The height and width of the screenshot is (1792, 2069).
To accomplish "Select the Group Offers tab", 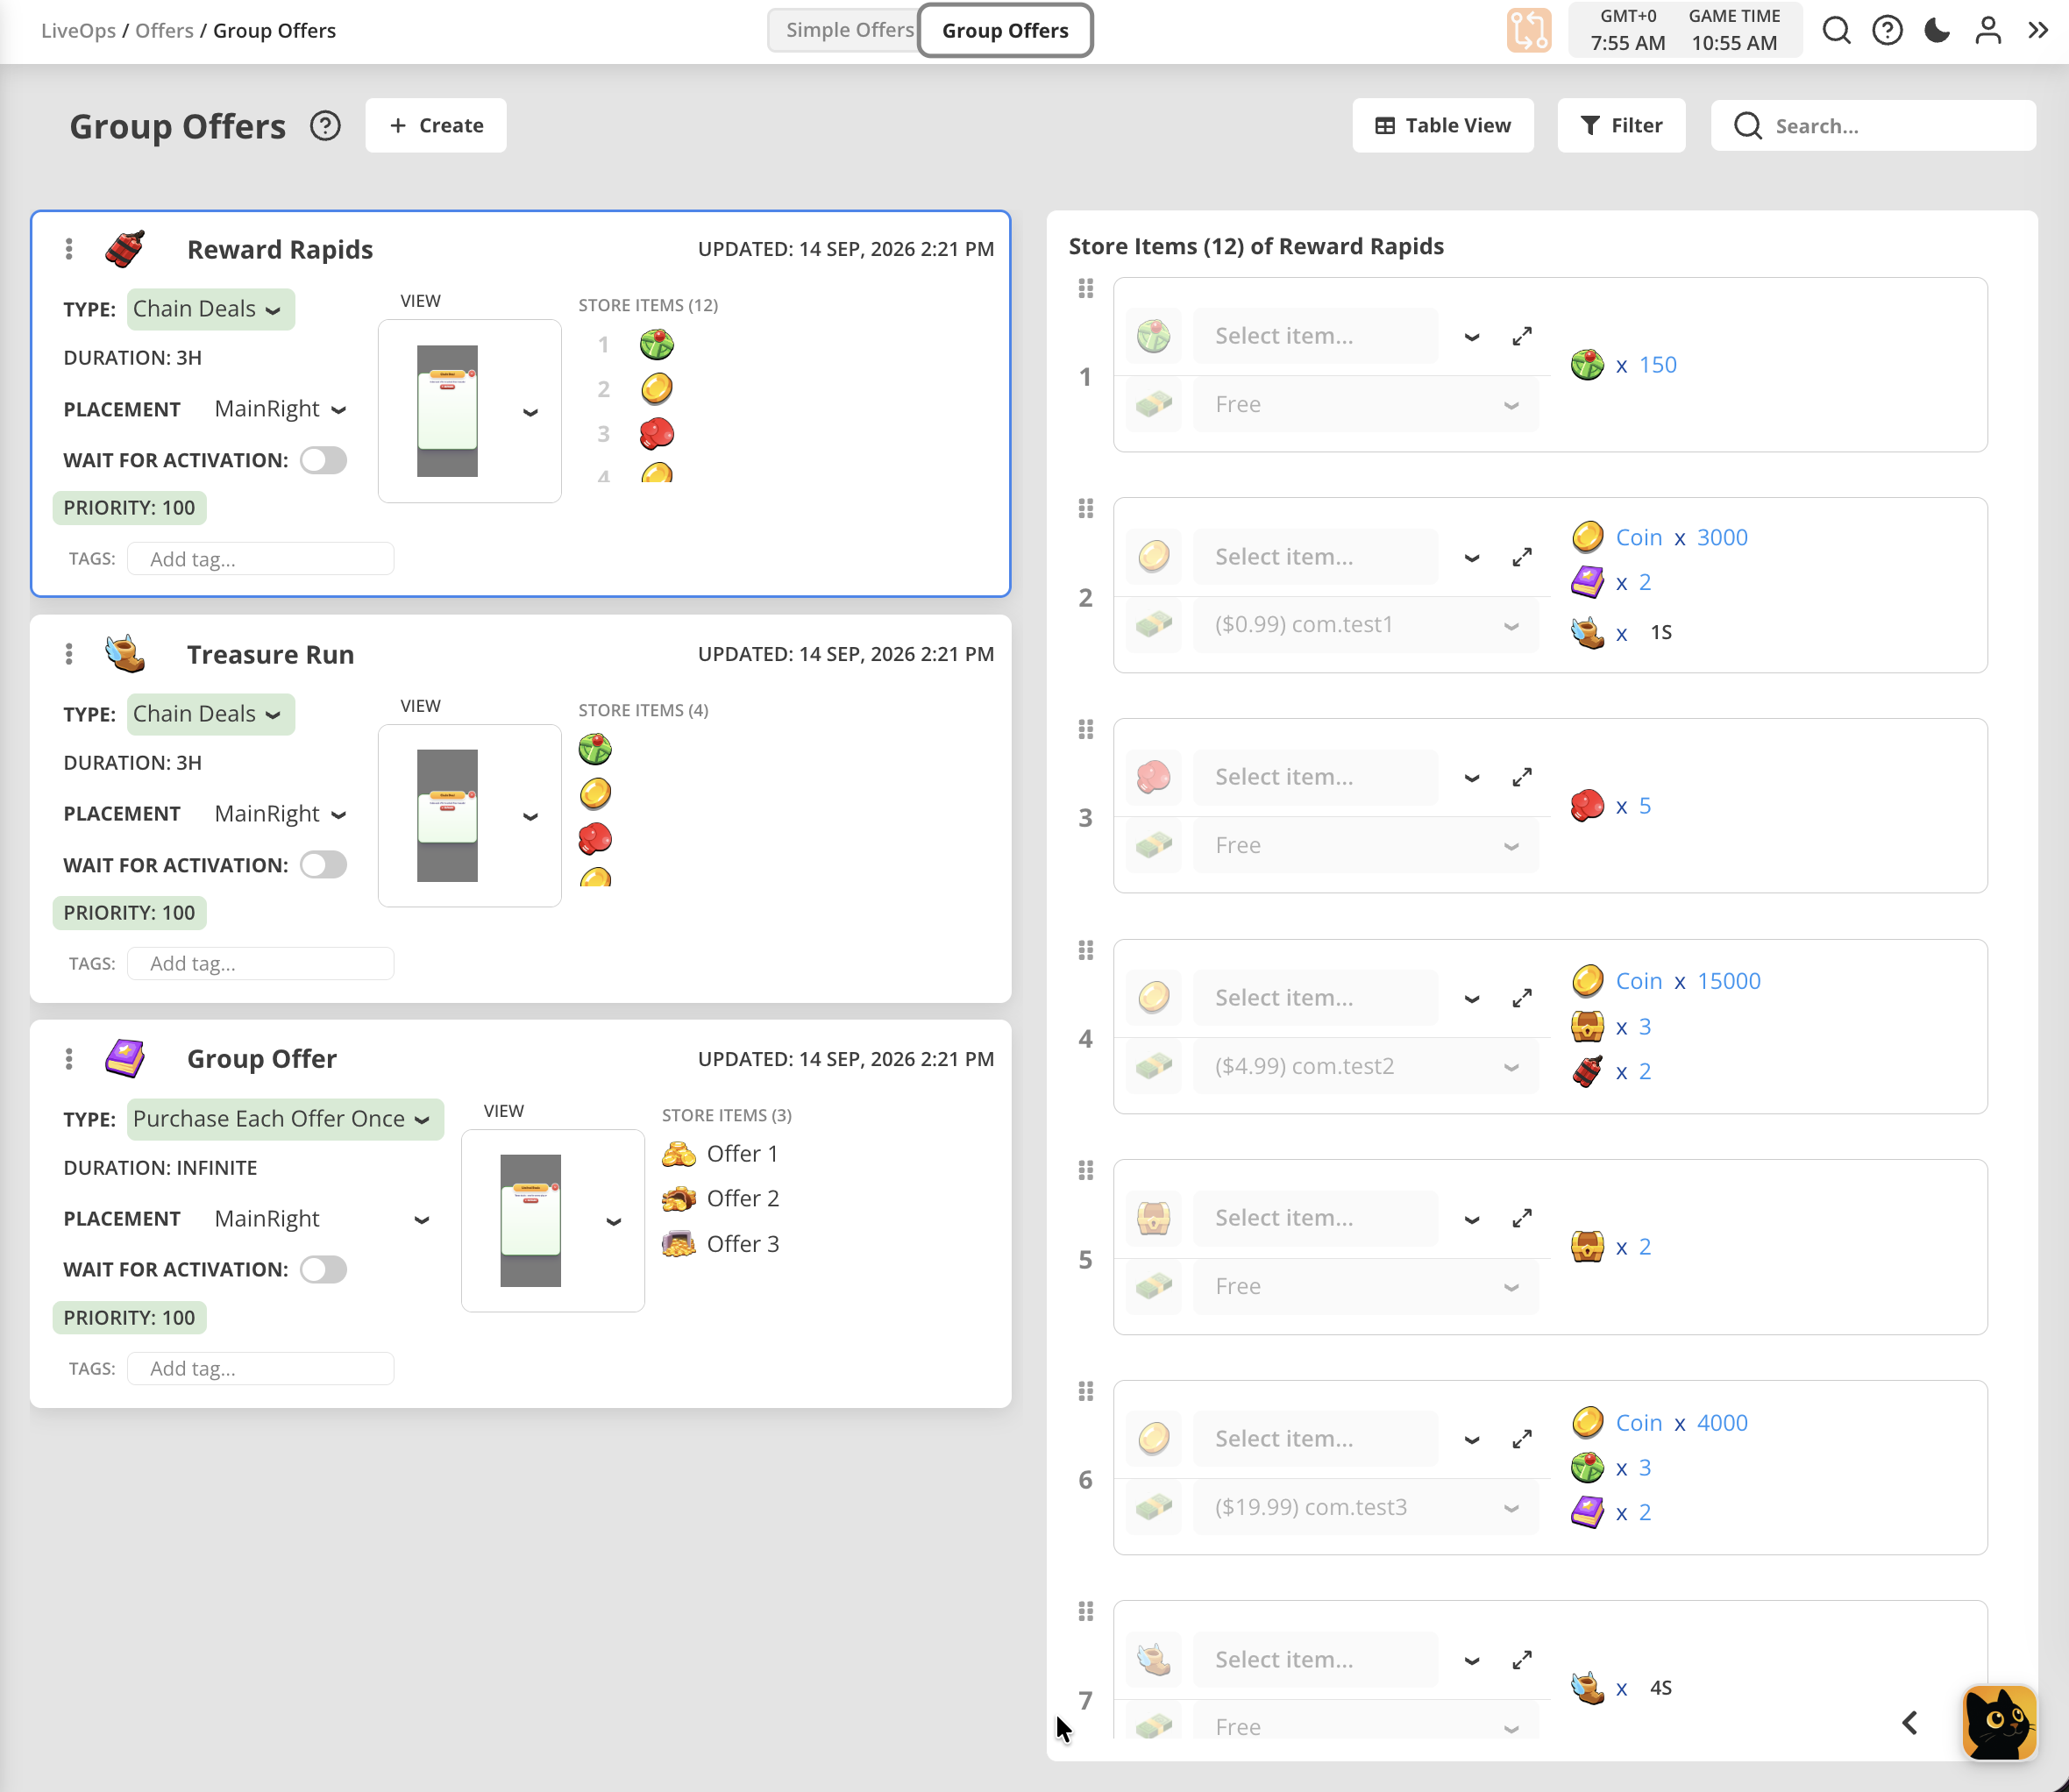I will [1005, 30].
